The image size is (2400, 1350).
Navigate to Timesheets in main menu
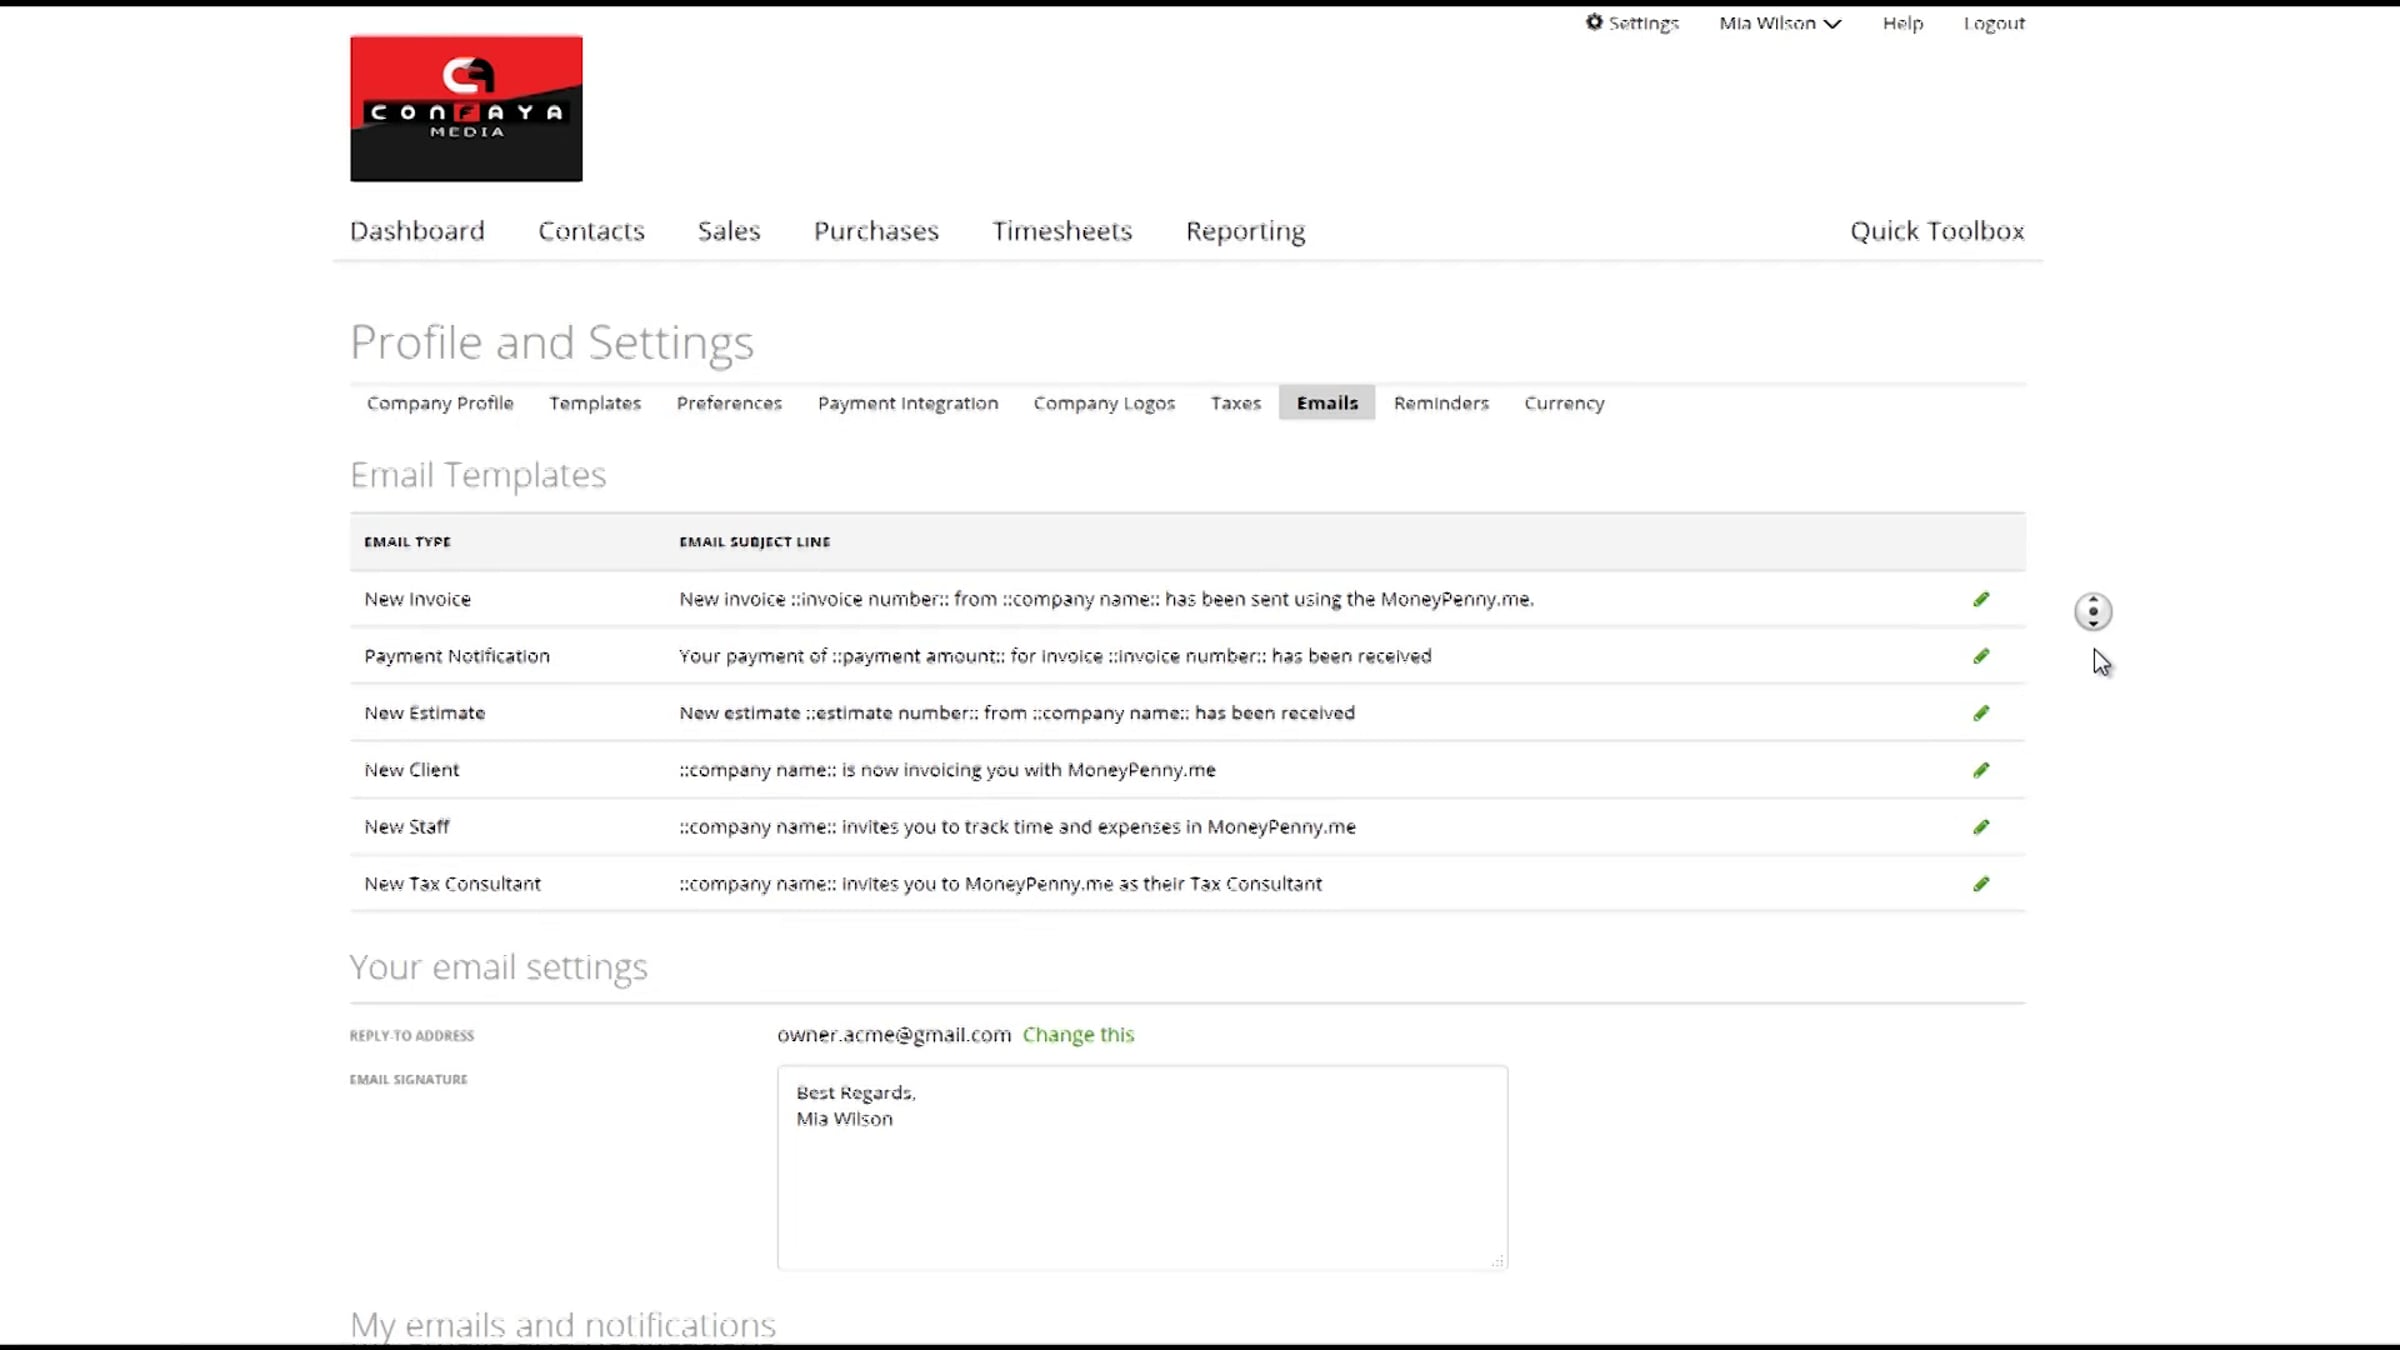(x=1061, y=231)
